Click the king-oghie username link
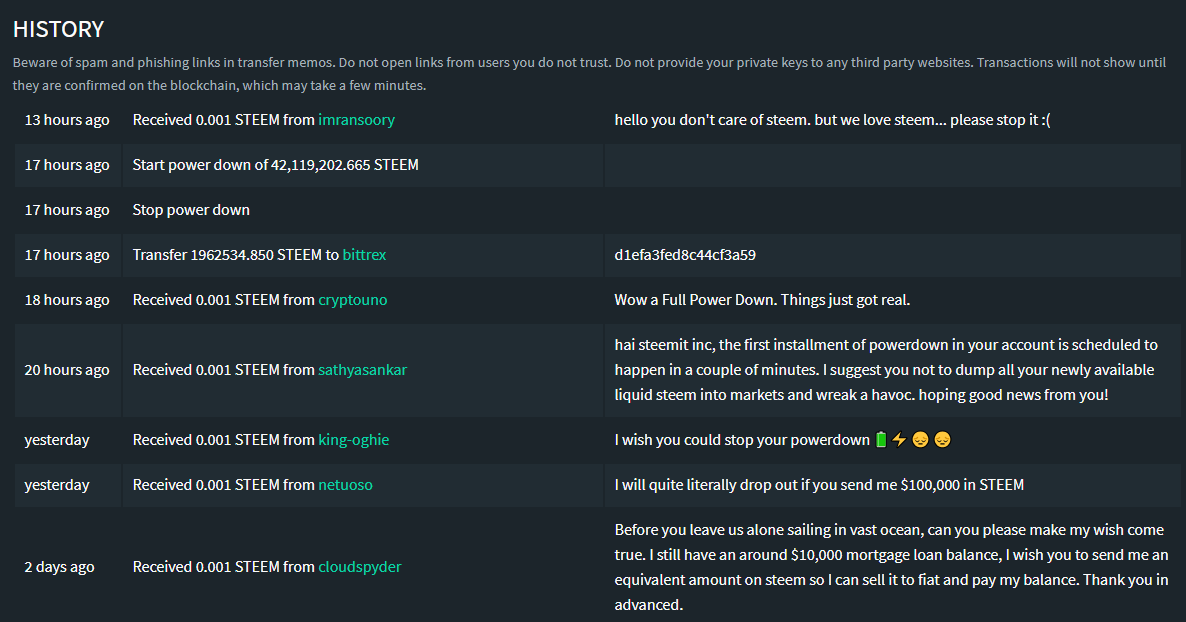The width and height of the screenshot is (1186, 622). pyautogui.click(x=353, y=440)
